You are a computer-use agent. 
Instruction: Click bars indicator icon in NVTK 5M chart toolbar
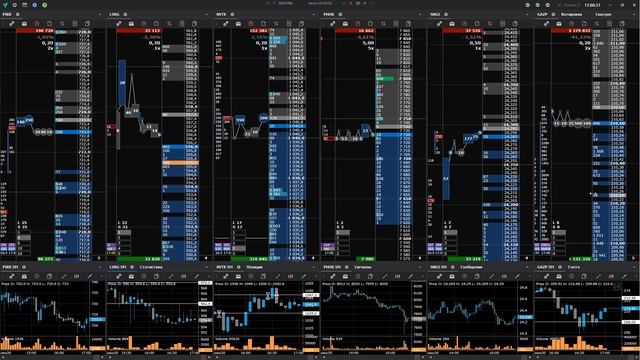coord(290,277)
